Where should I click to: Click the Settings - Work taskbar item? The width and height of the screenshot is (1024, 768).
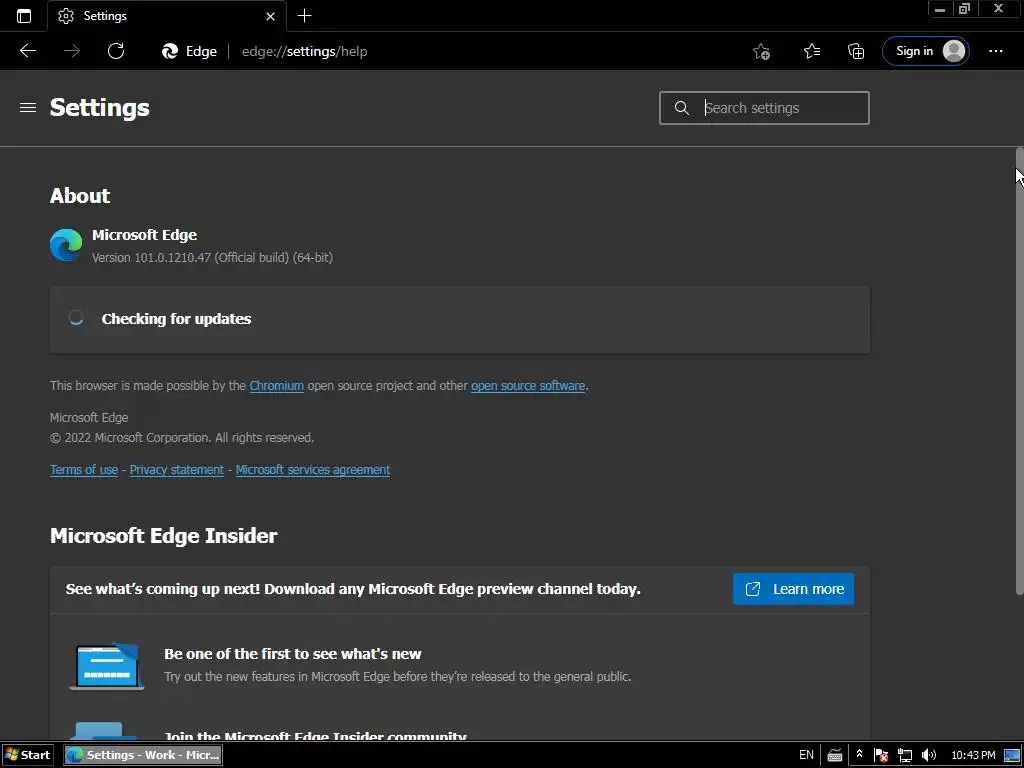[143, 755]
